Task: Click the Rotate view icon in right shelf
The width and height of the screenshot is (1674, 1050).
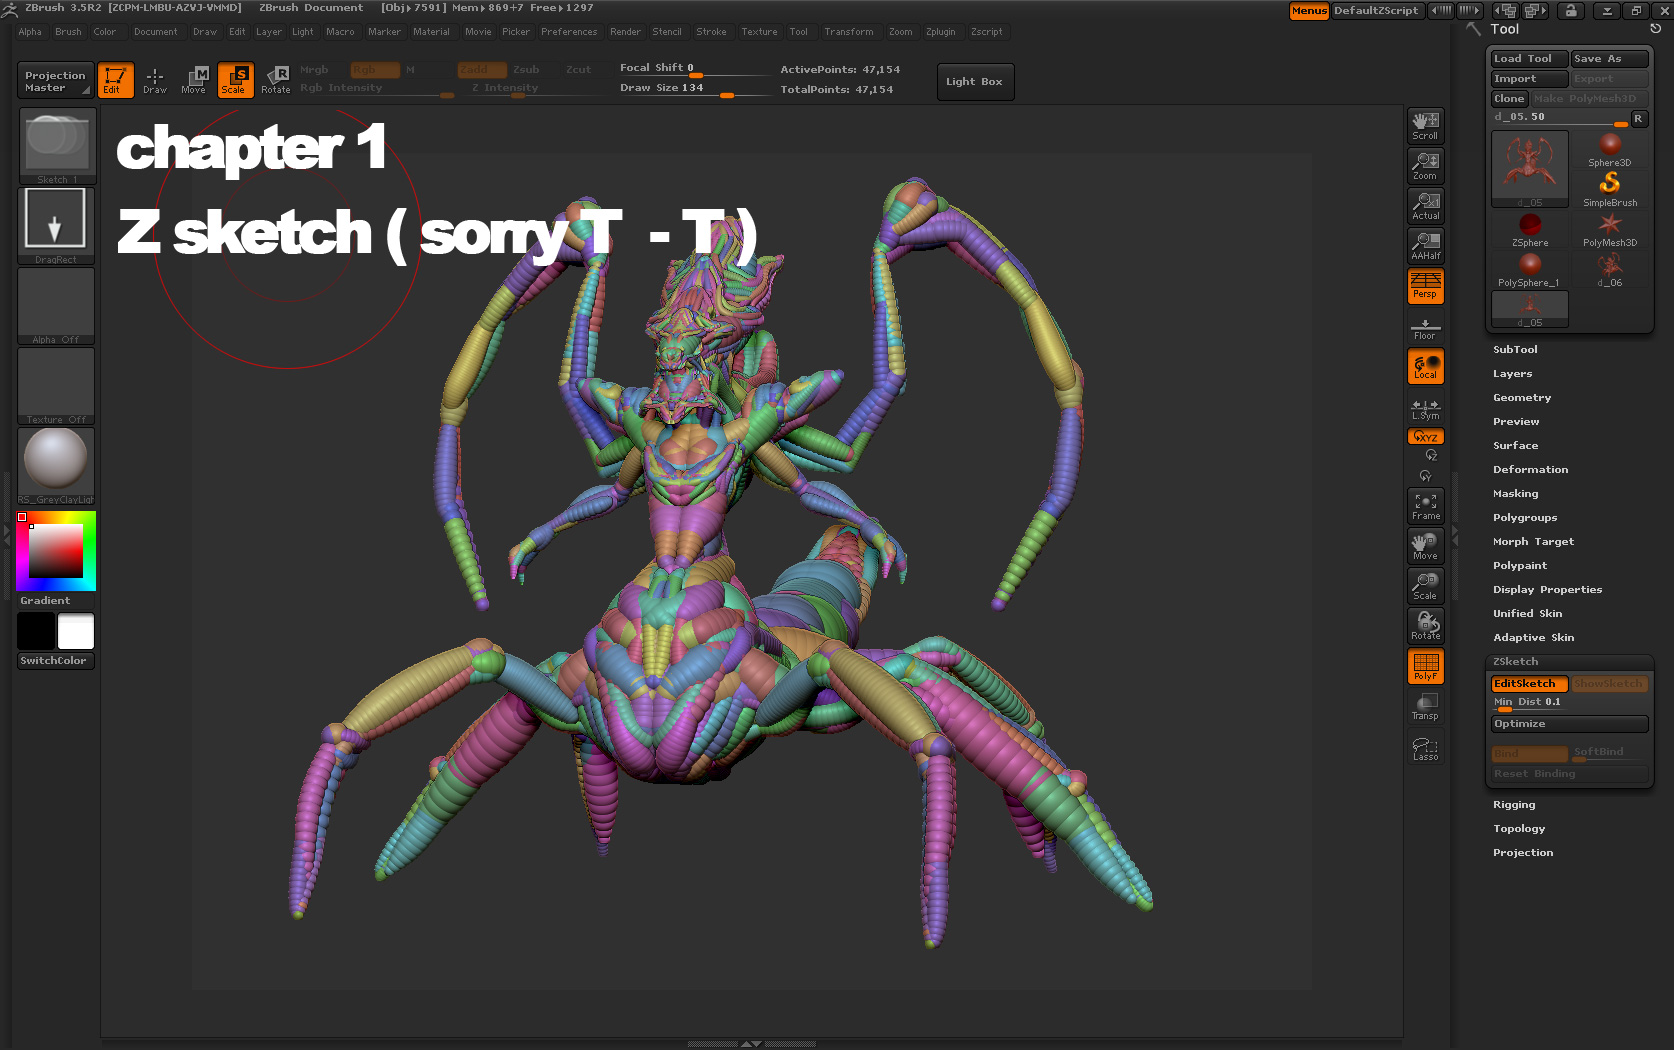Action: pyautogui.click(x=1426, y=626)
